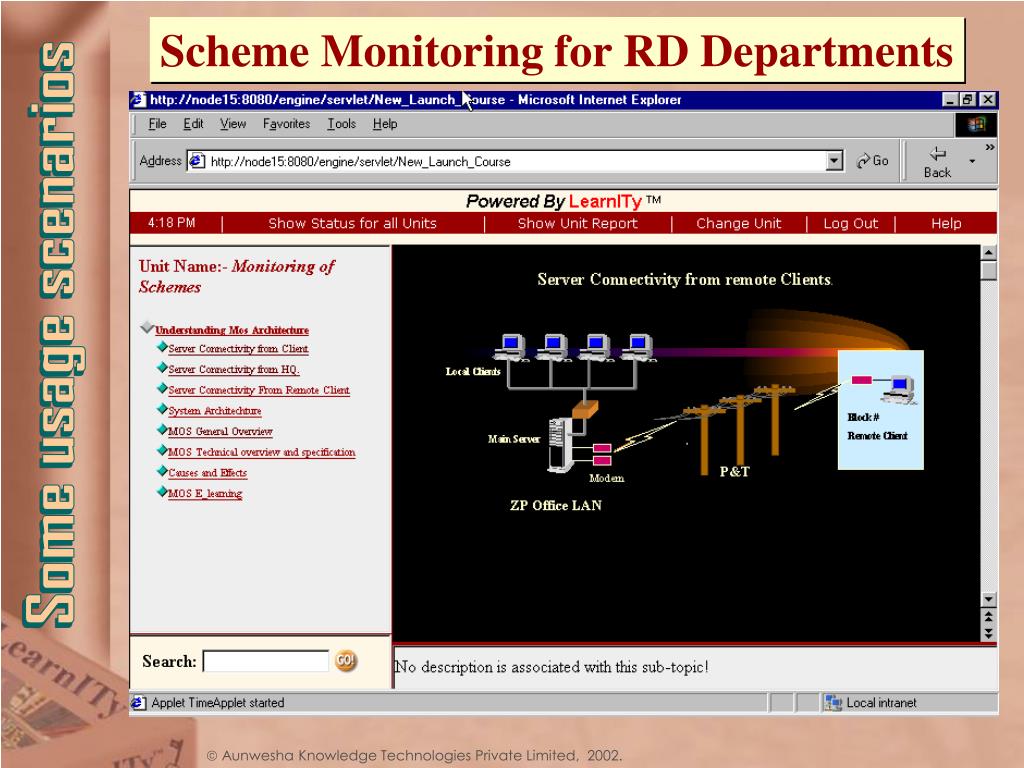Click the Back arrow icon

click(937, 154)
